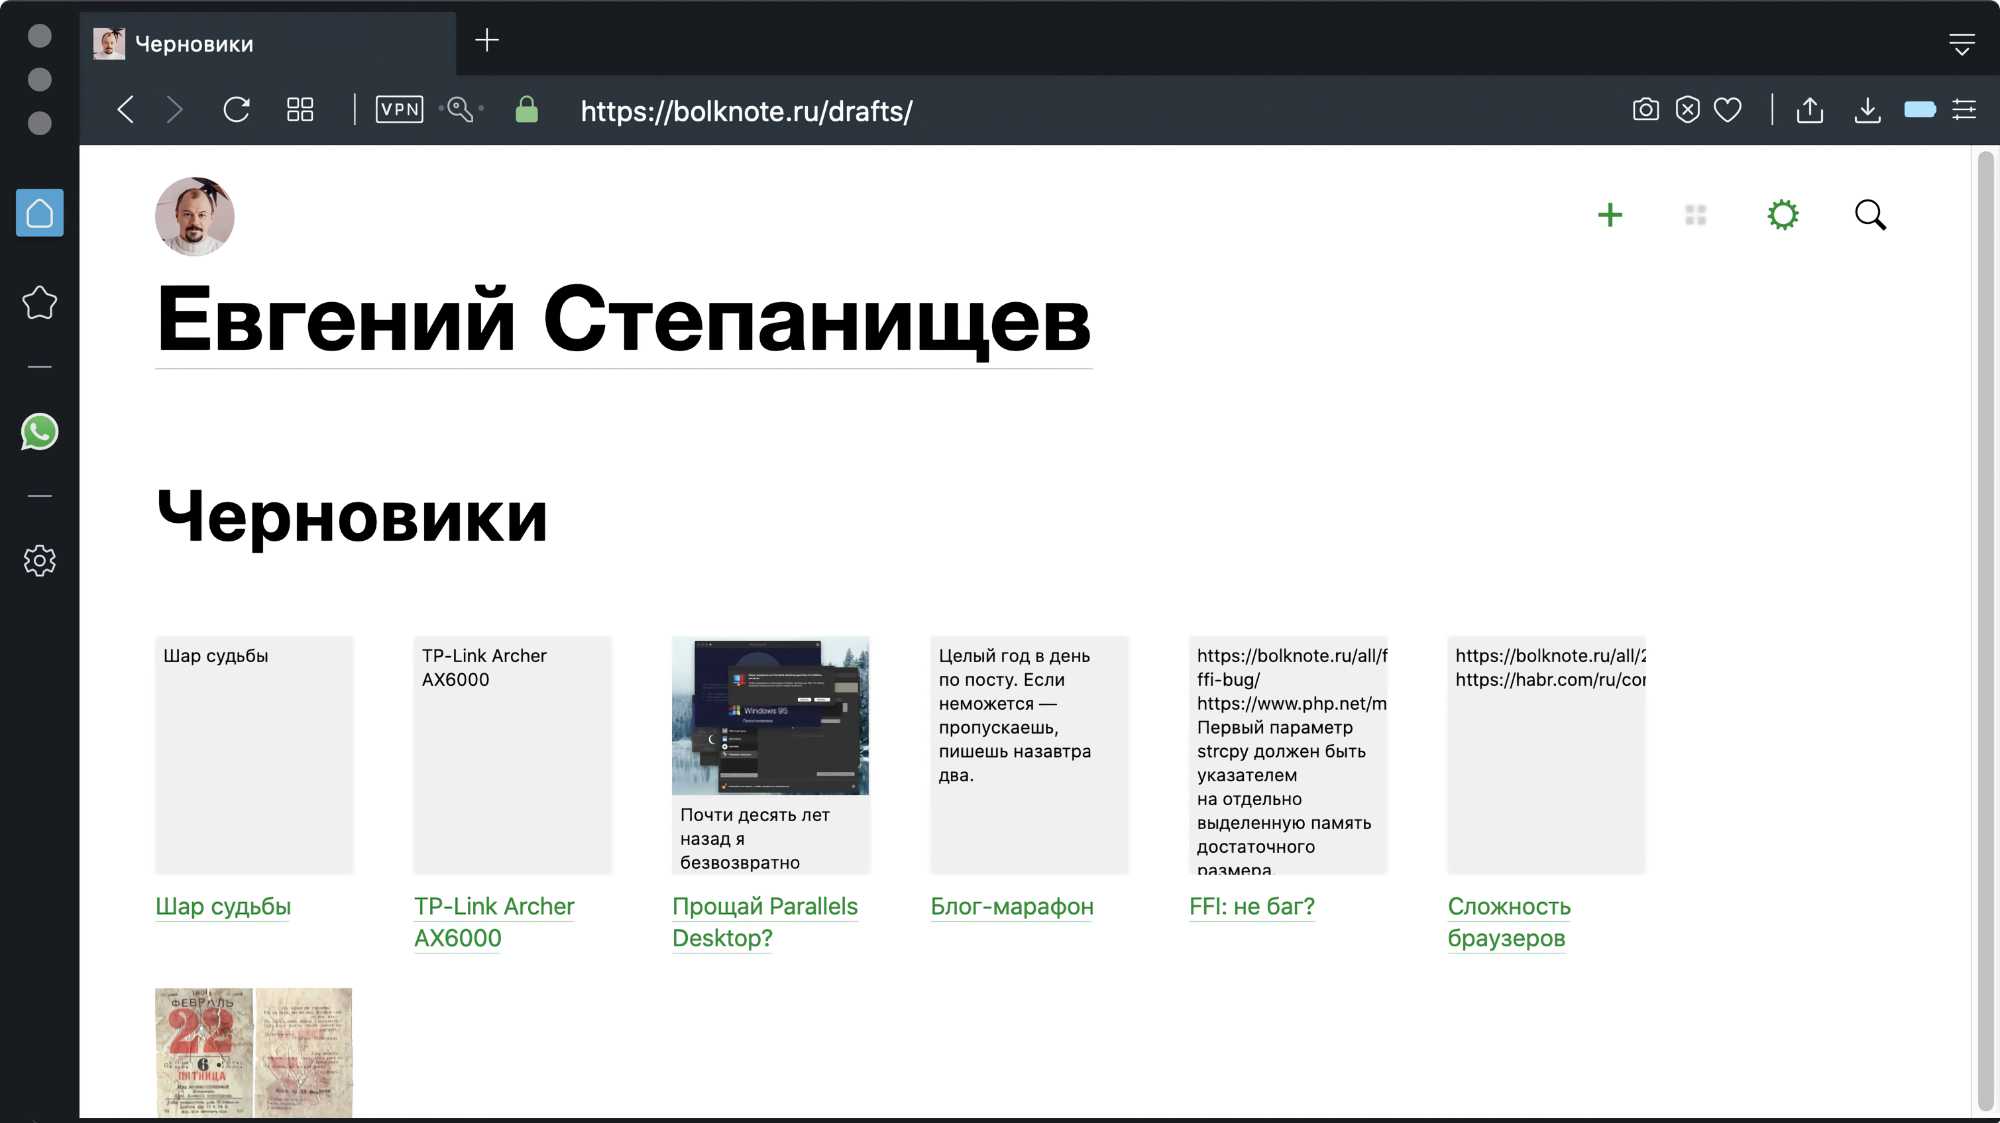Toggle the VPN badge in the address bar
The height and width of the screenshot is (1123, 2000).
coord(399,109)
